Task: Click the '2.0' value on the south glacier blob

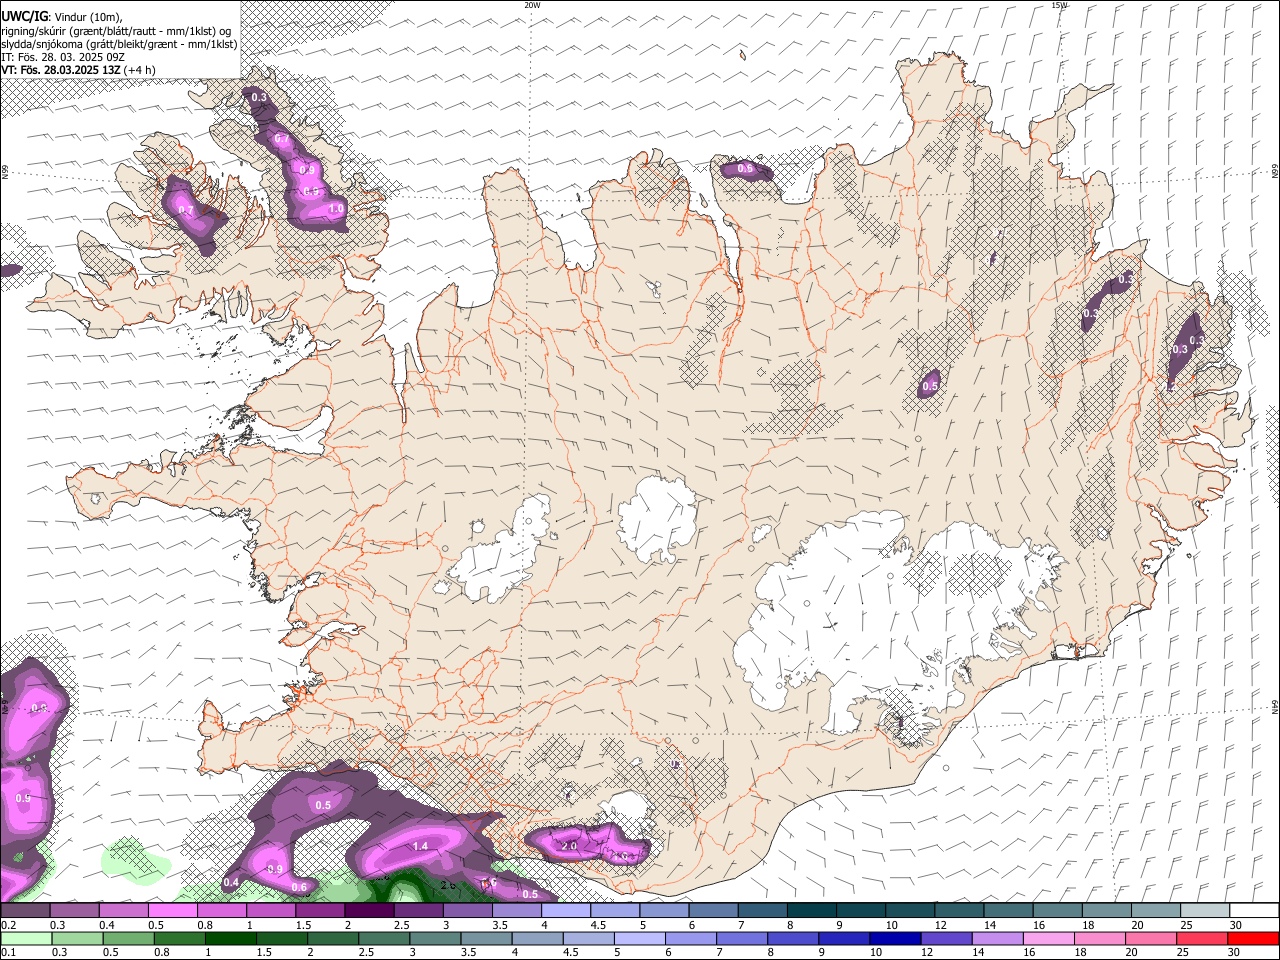Action: click(569, 846)
